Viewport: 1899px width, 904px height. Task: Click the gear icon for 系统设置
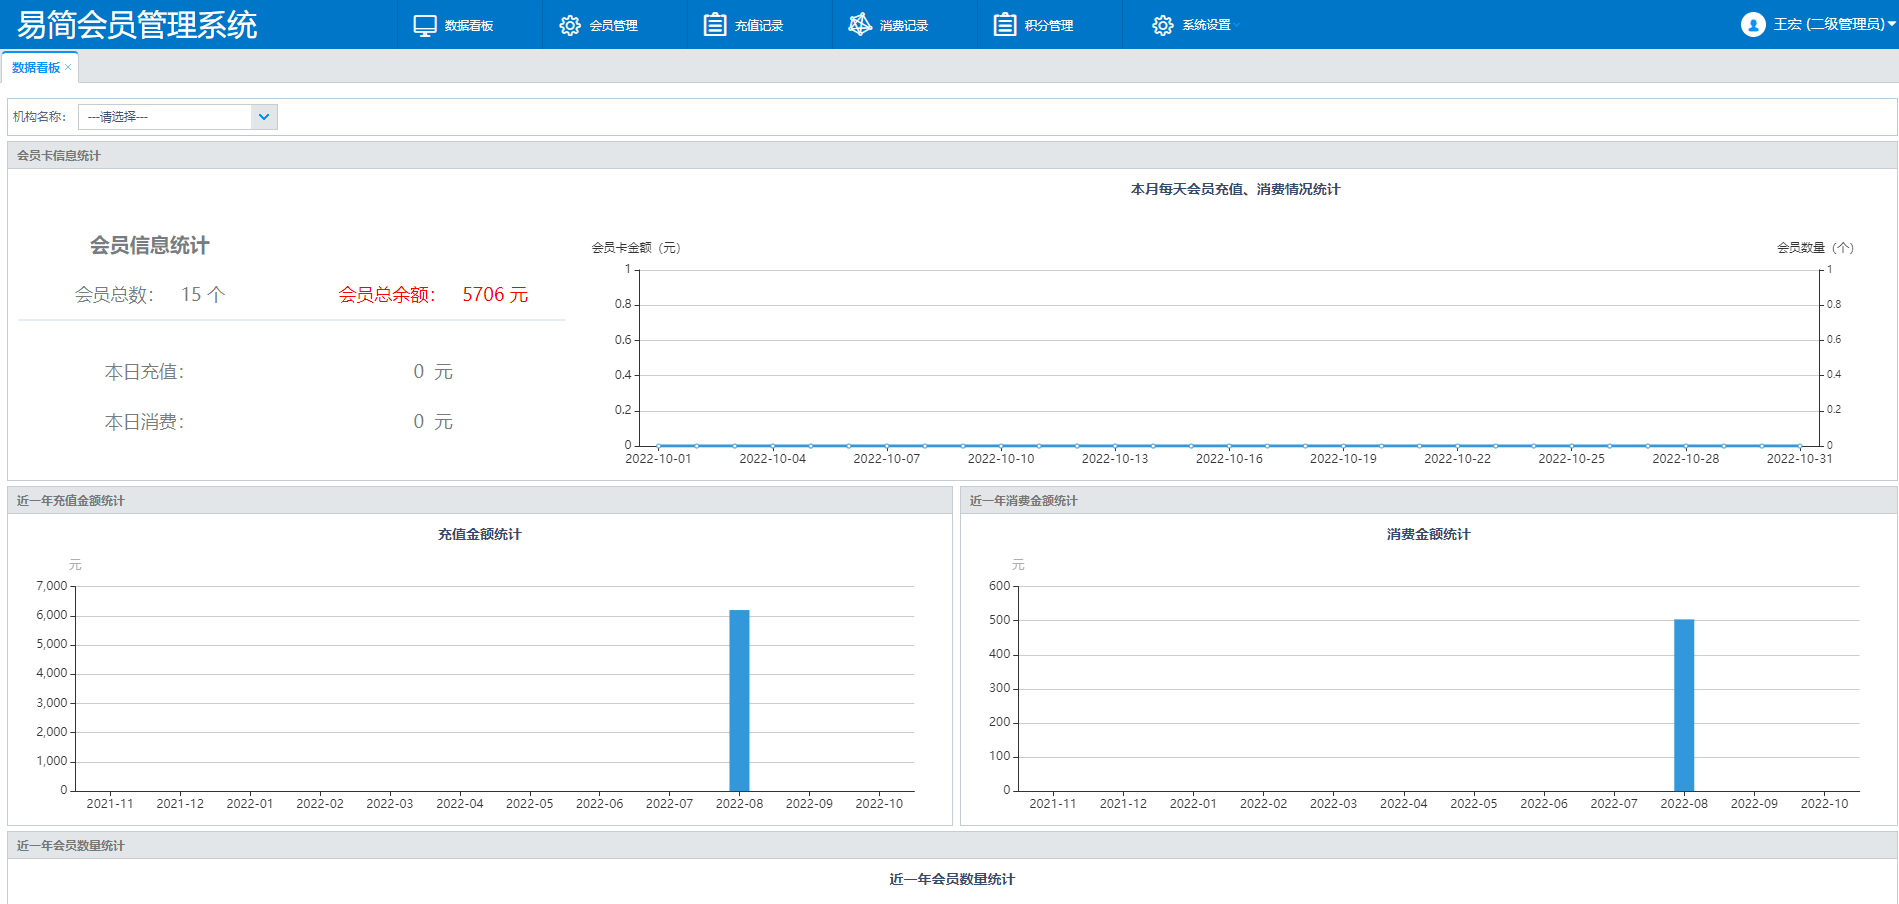(x=1162, y=25)
